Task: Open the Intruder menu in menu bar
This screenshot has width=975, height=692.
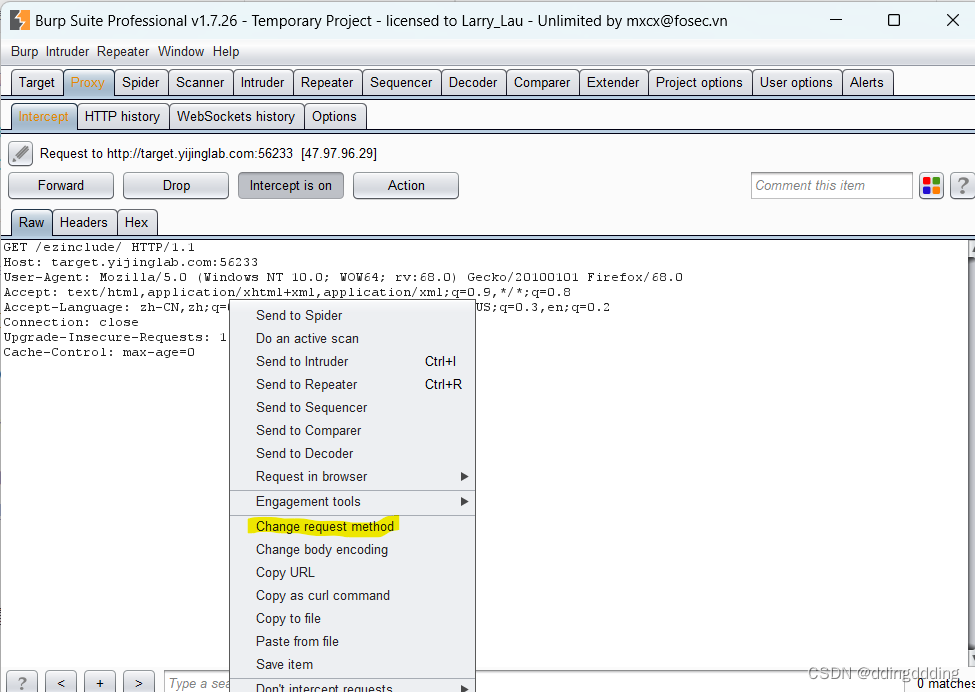Action: pyautogui.click(x=67, y=52)
